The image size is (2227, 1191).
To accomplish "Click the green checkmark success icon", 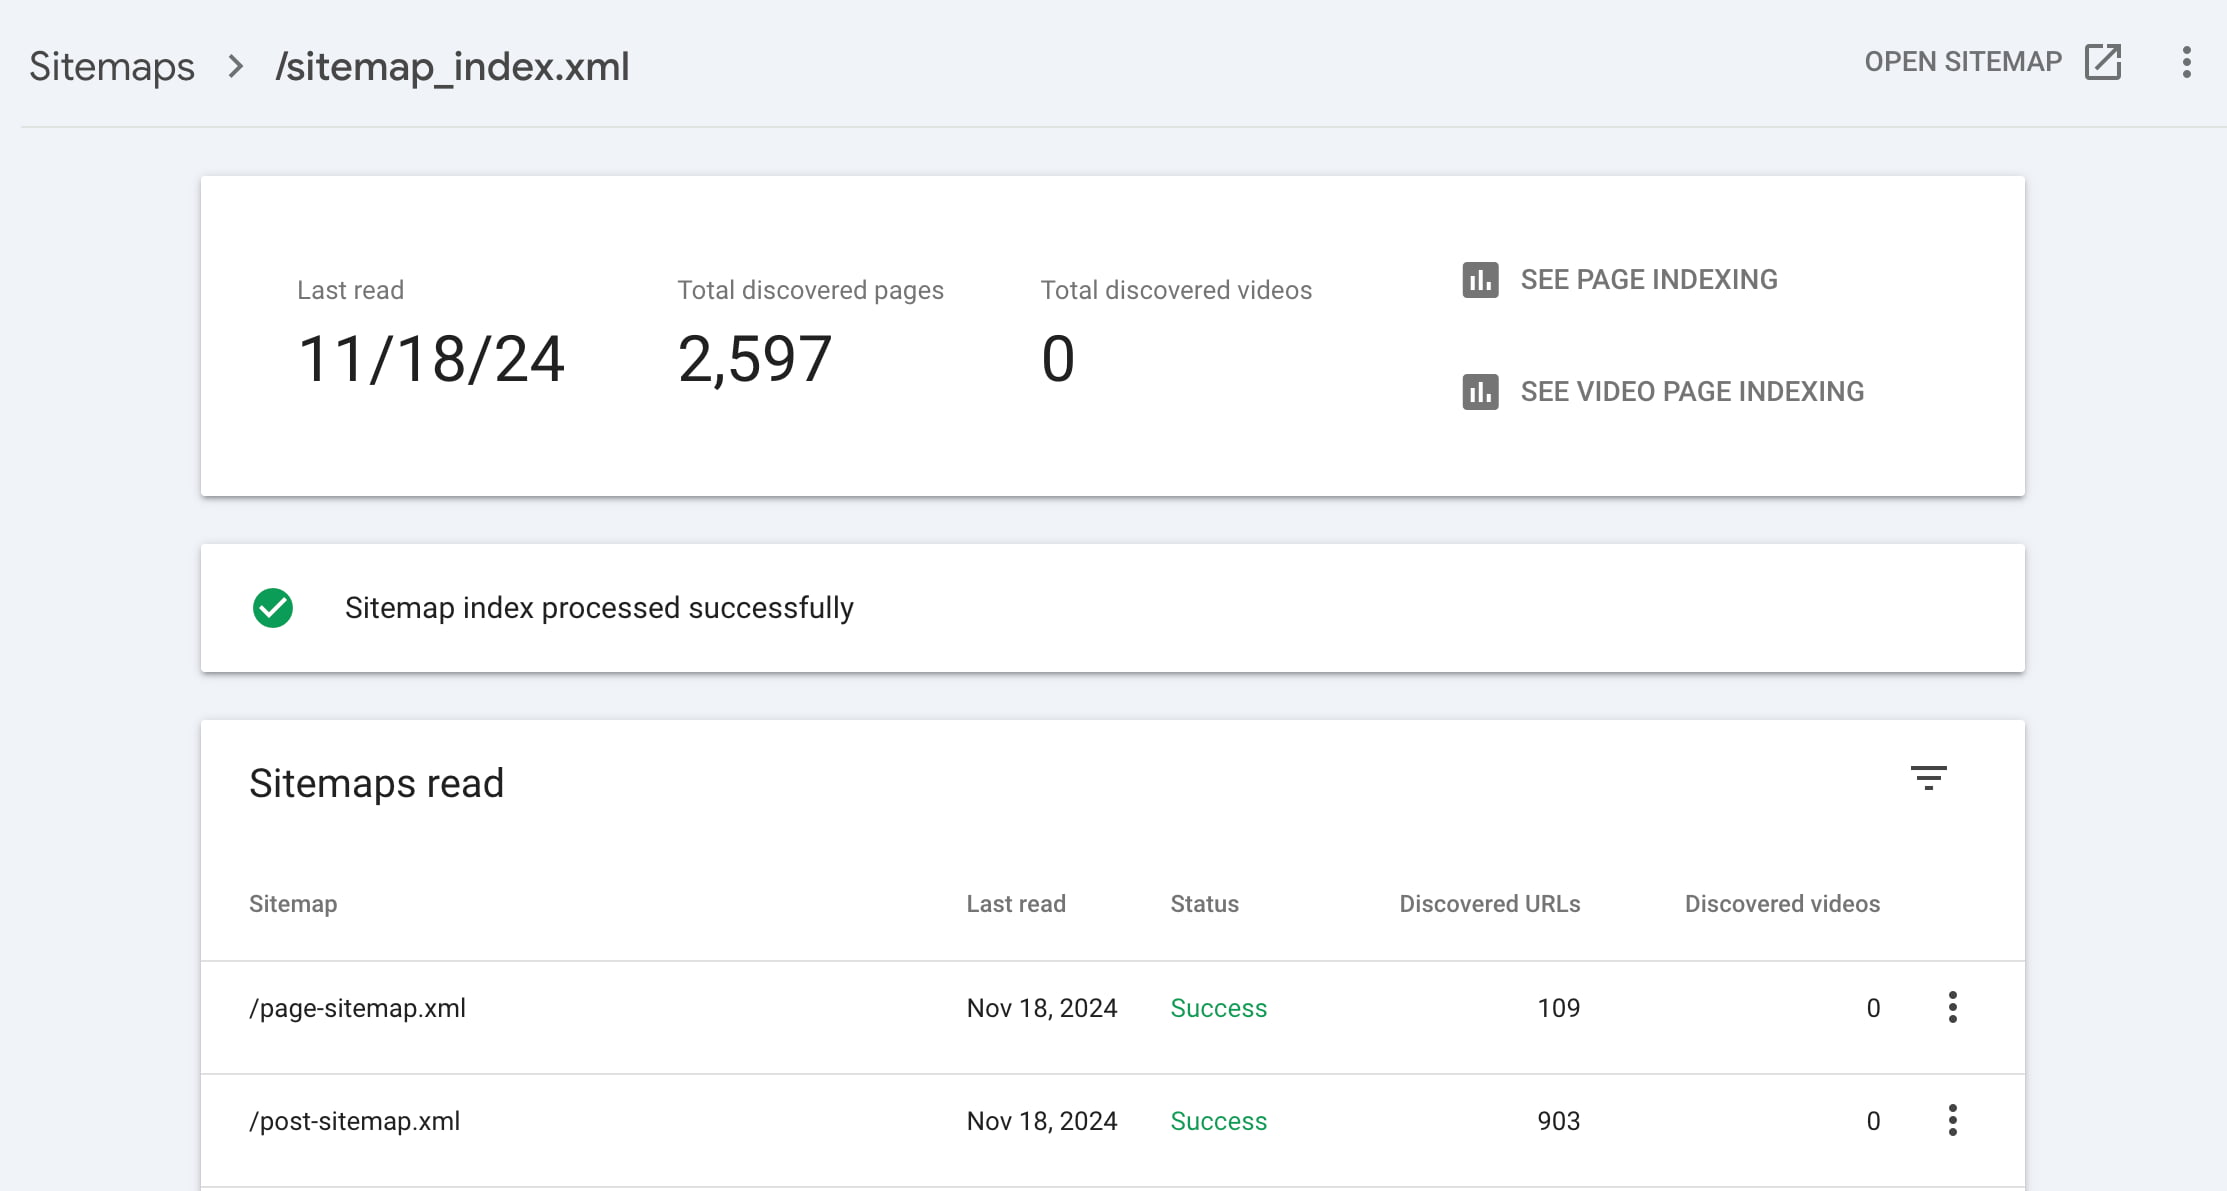I will (x=273, y=608).
